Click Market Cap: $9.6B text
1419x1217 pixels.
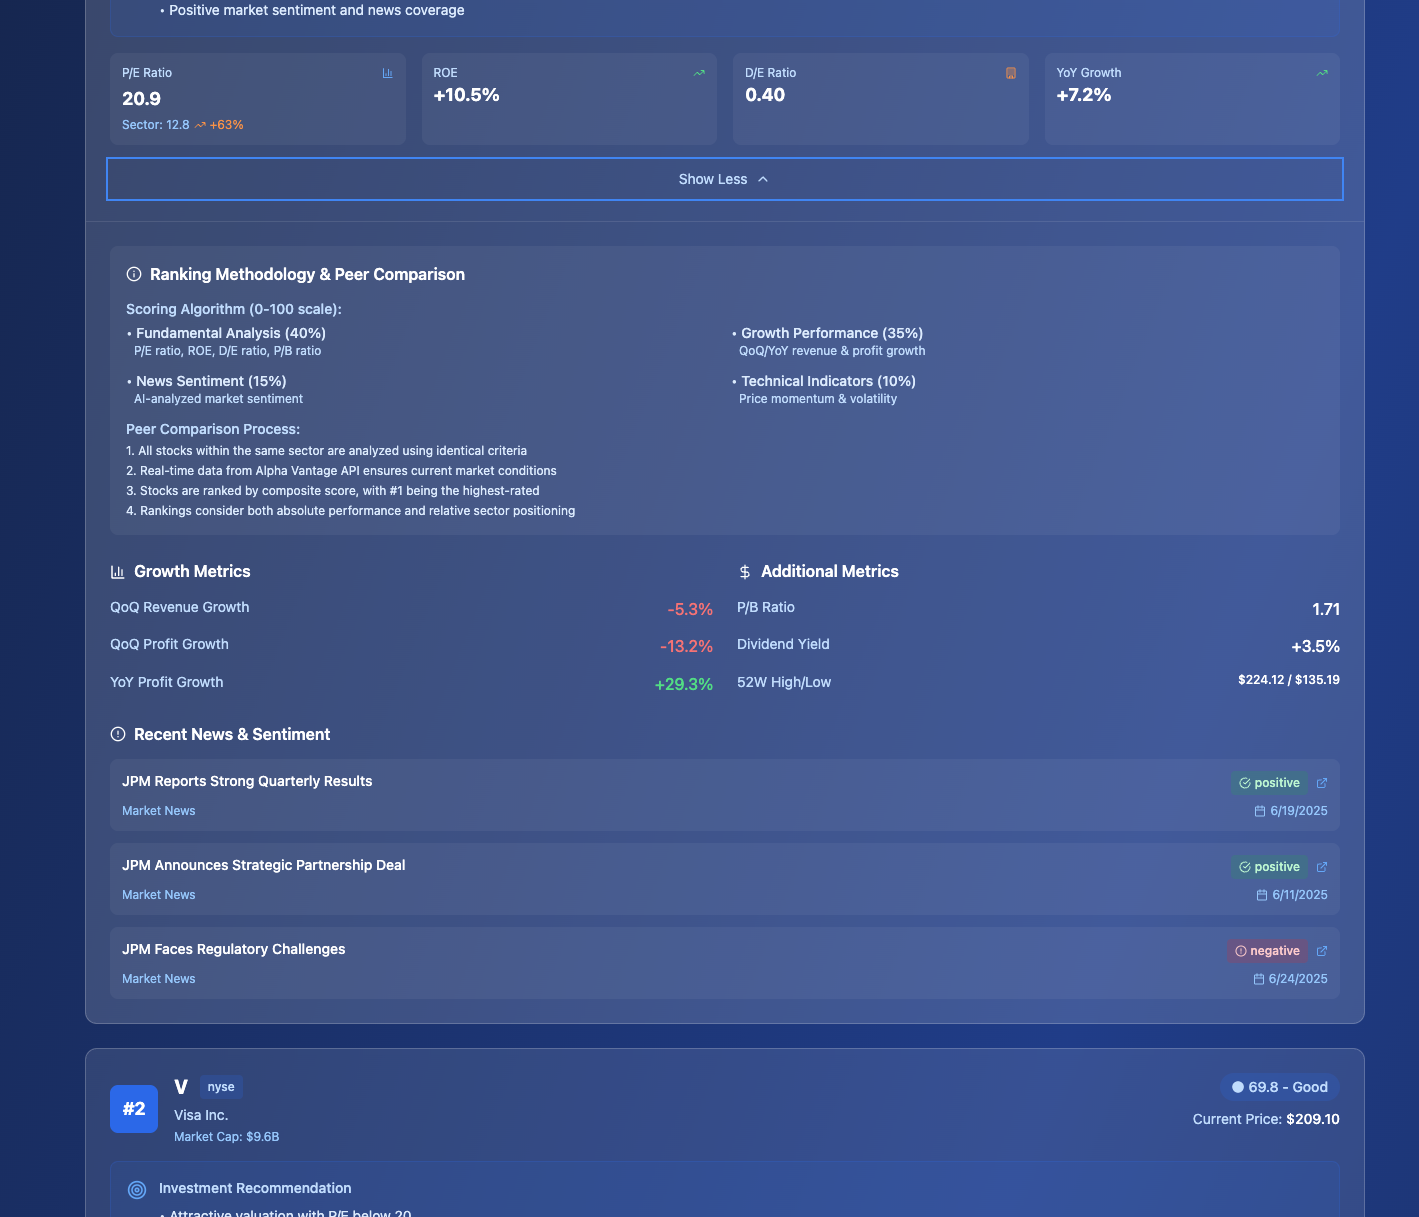tap(226, 1137)
